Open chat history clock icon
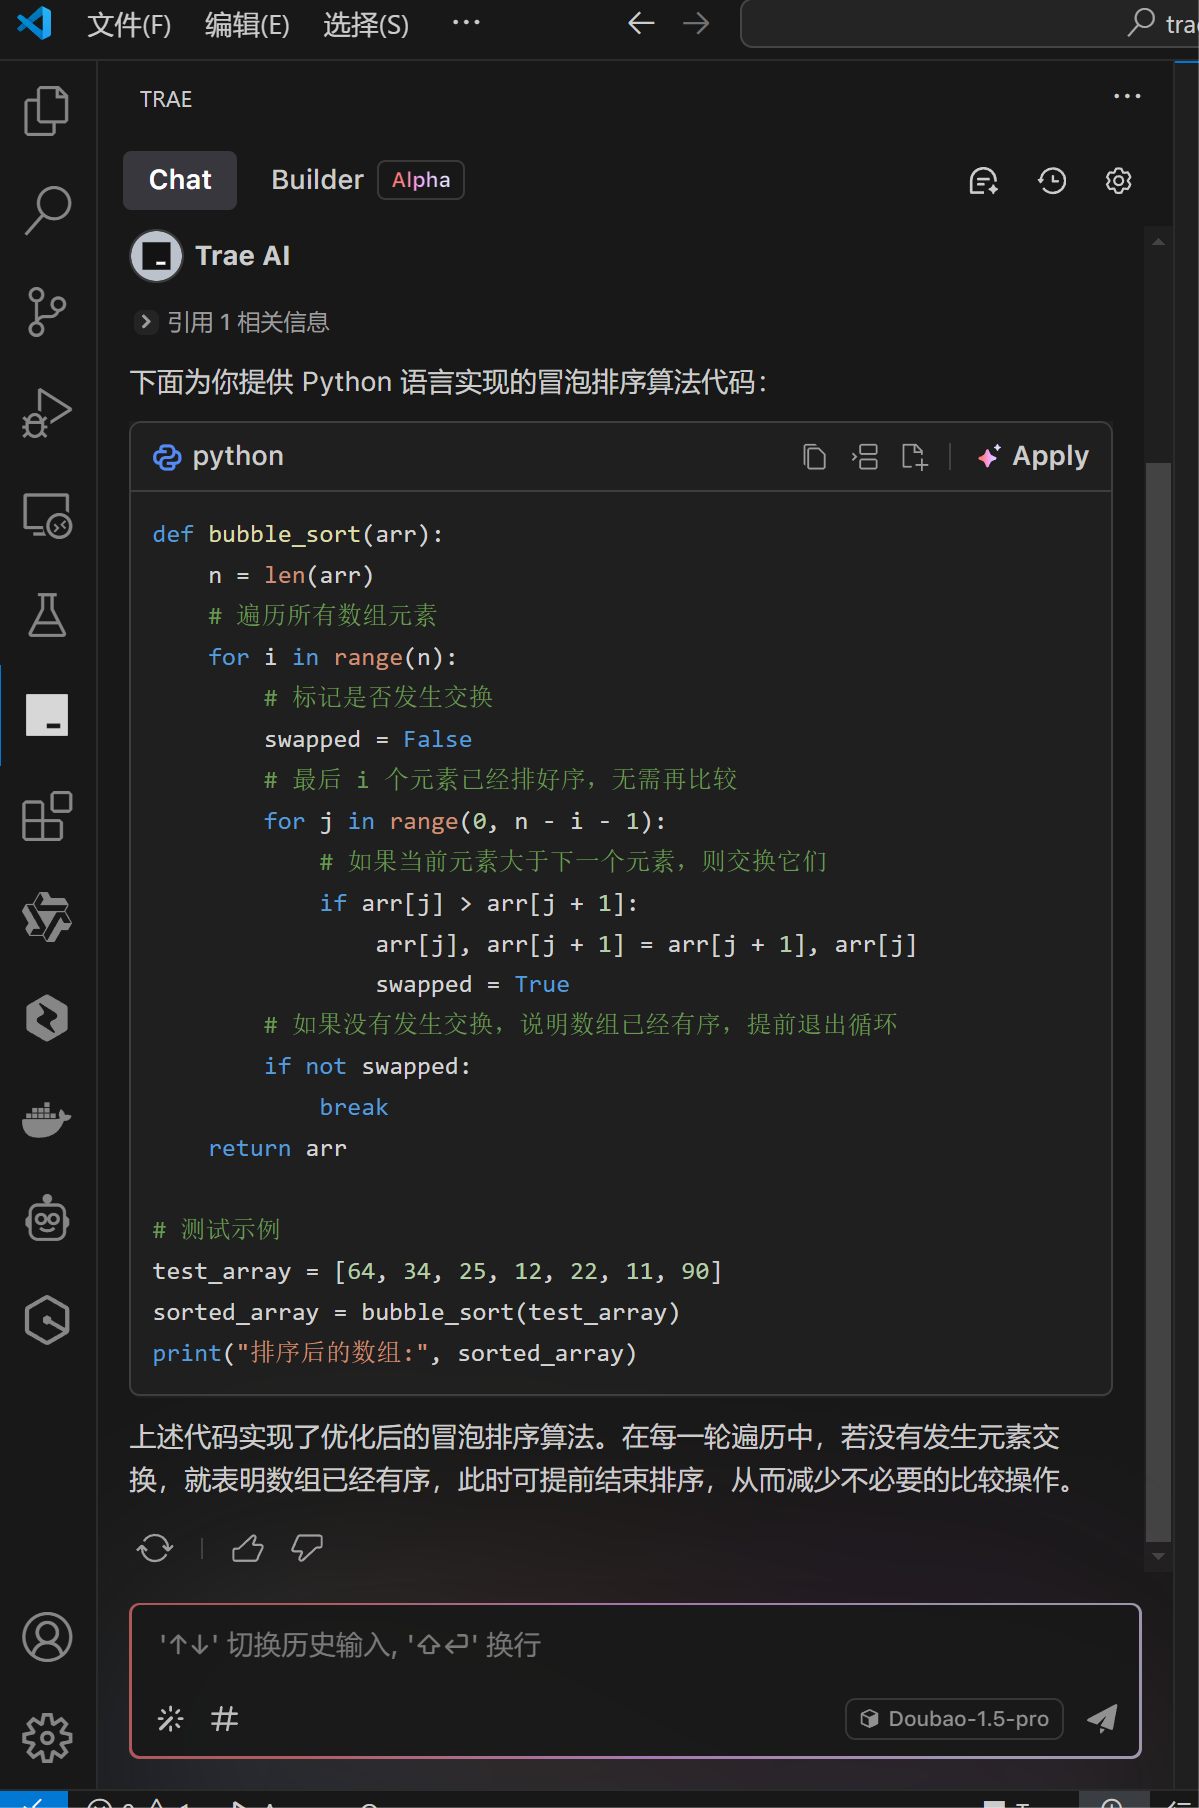1199x1808 pixels. (1052, 181)
